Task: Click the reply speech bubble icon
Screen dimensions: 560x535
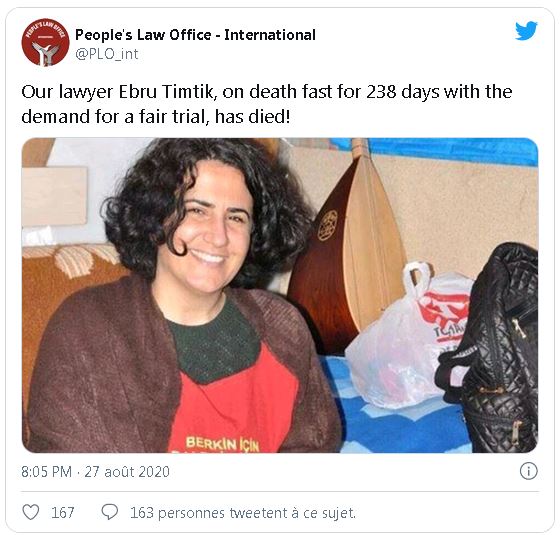Action: [110, 512]
